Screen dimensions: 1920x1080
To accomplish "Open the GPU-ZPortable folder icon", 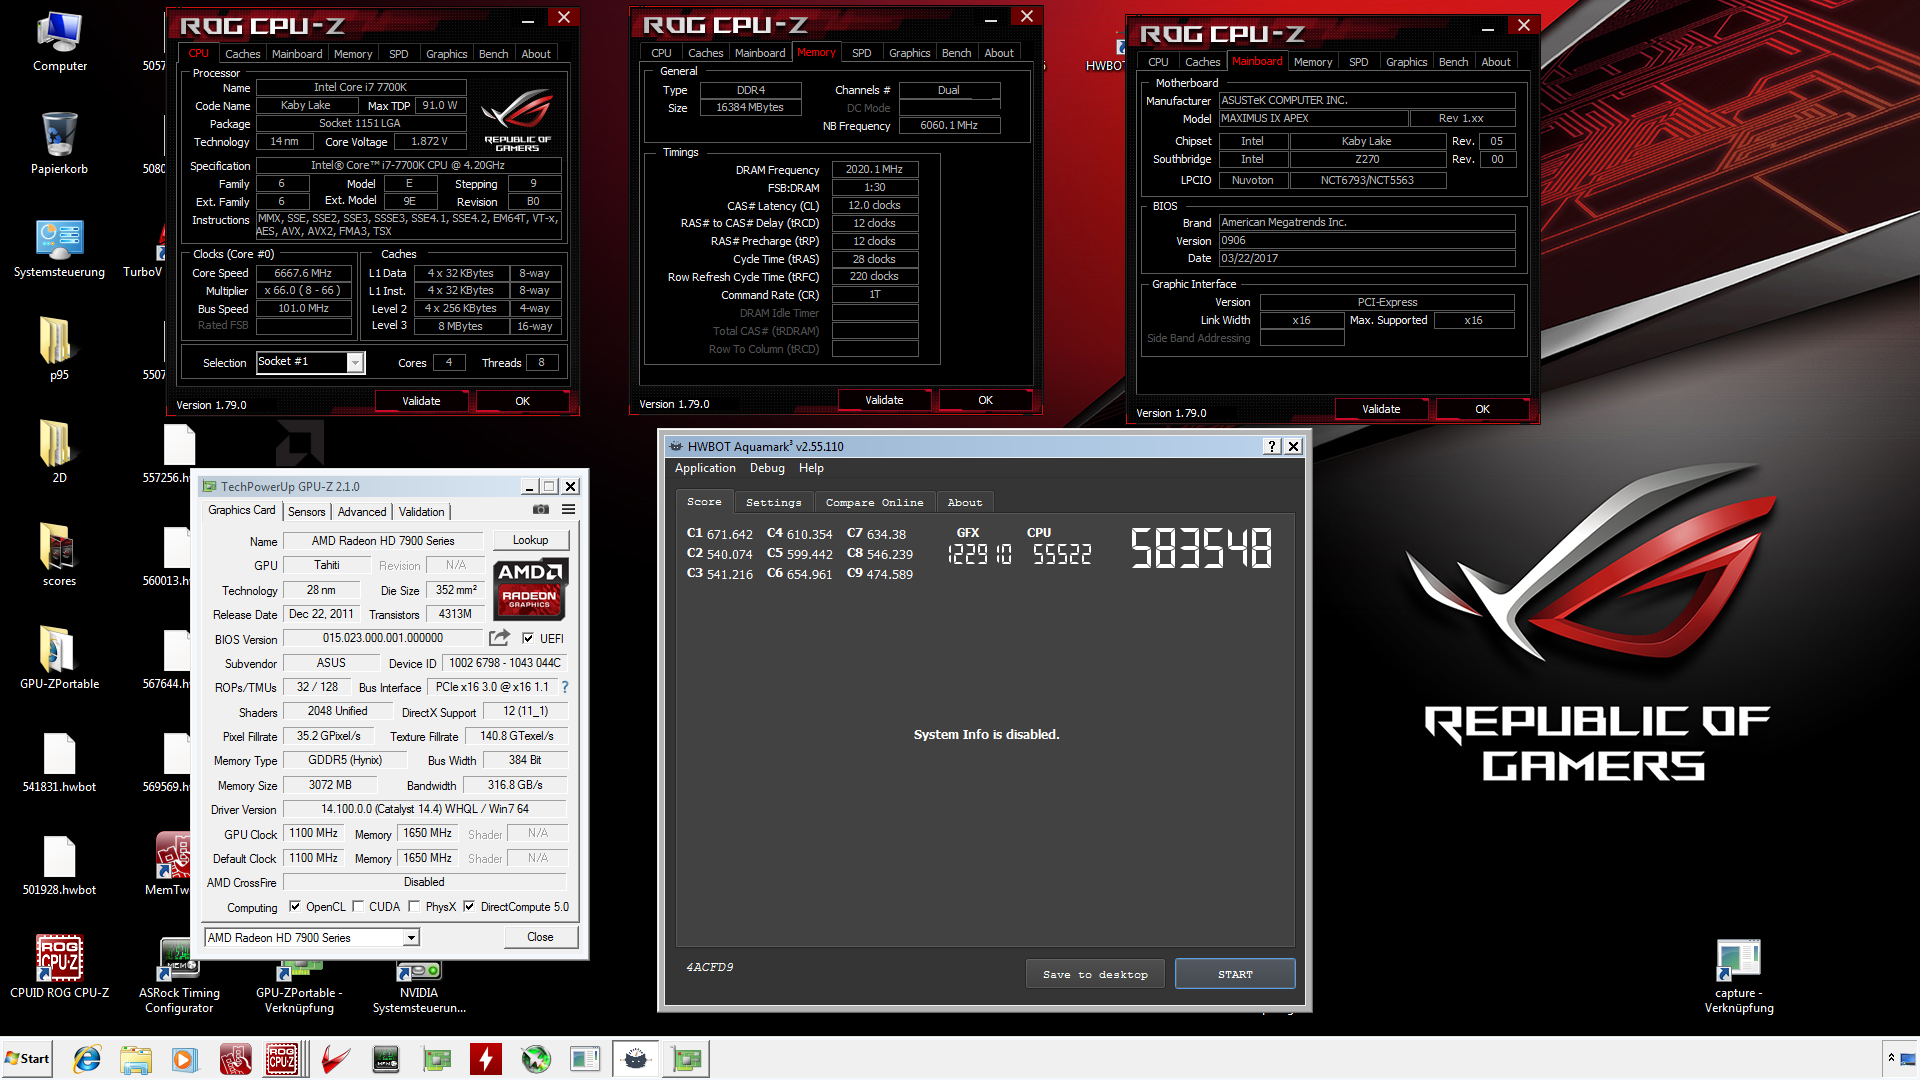I will pos(60,657).
